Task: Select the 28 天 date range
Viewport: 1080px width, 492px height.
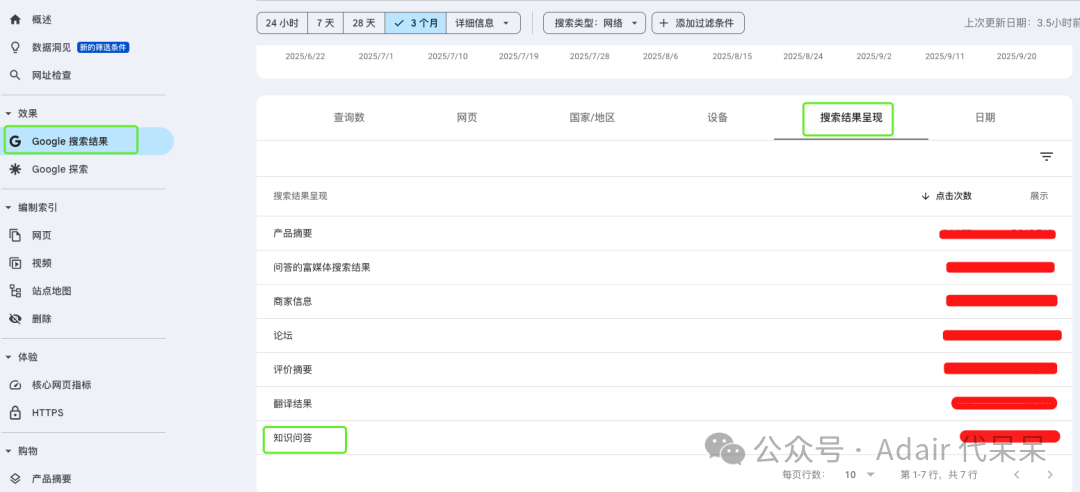Action: [364, 23]
